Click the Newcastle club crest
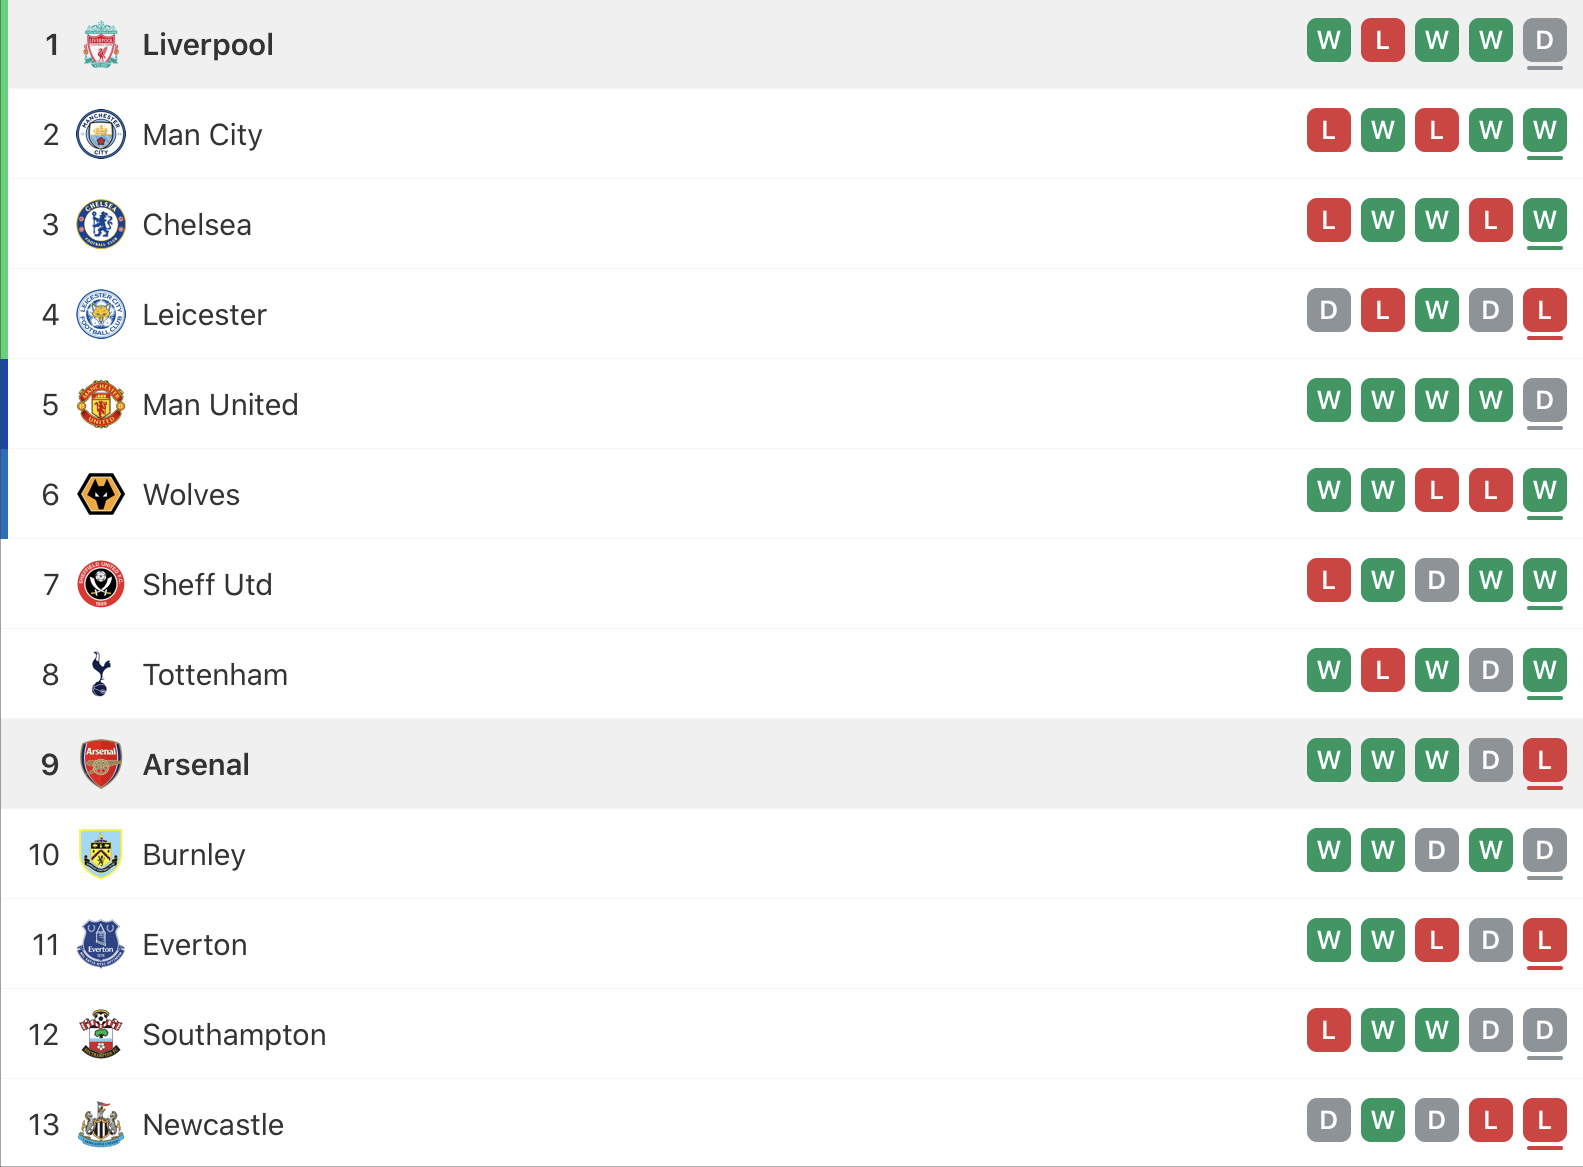 101,1124
